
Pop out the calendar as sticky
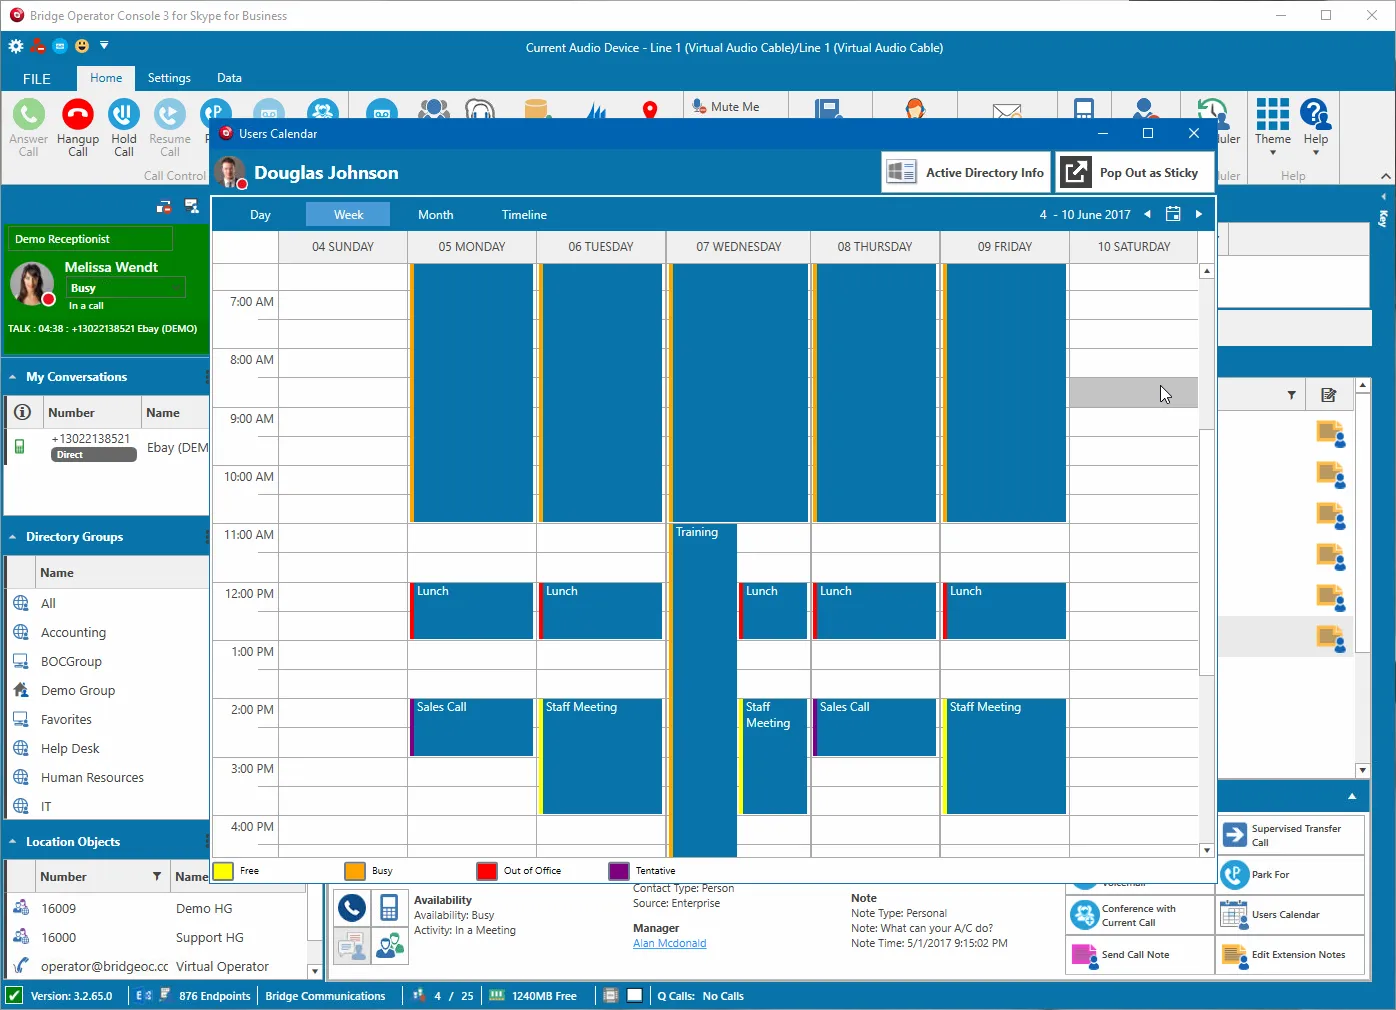pyautogui.click(x=1134, y=173)
